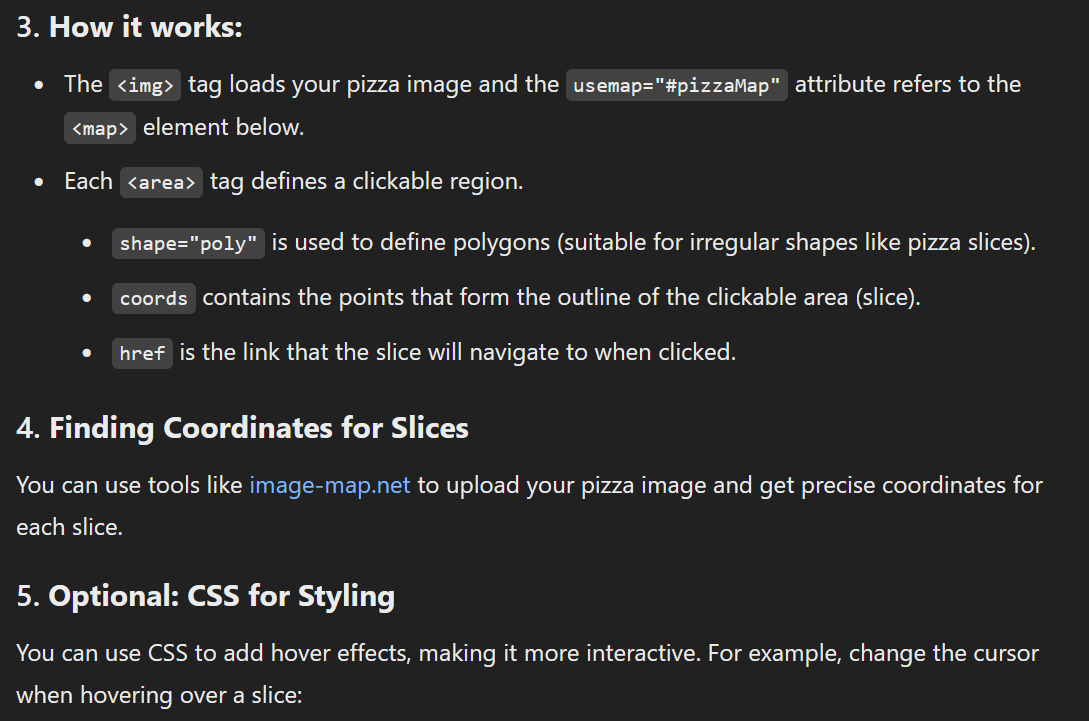This screenshot has height=721, width=1089.
Task: Click the text "element below."
Action: (x=223, y=128)
